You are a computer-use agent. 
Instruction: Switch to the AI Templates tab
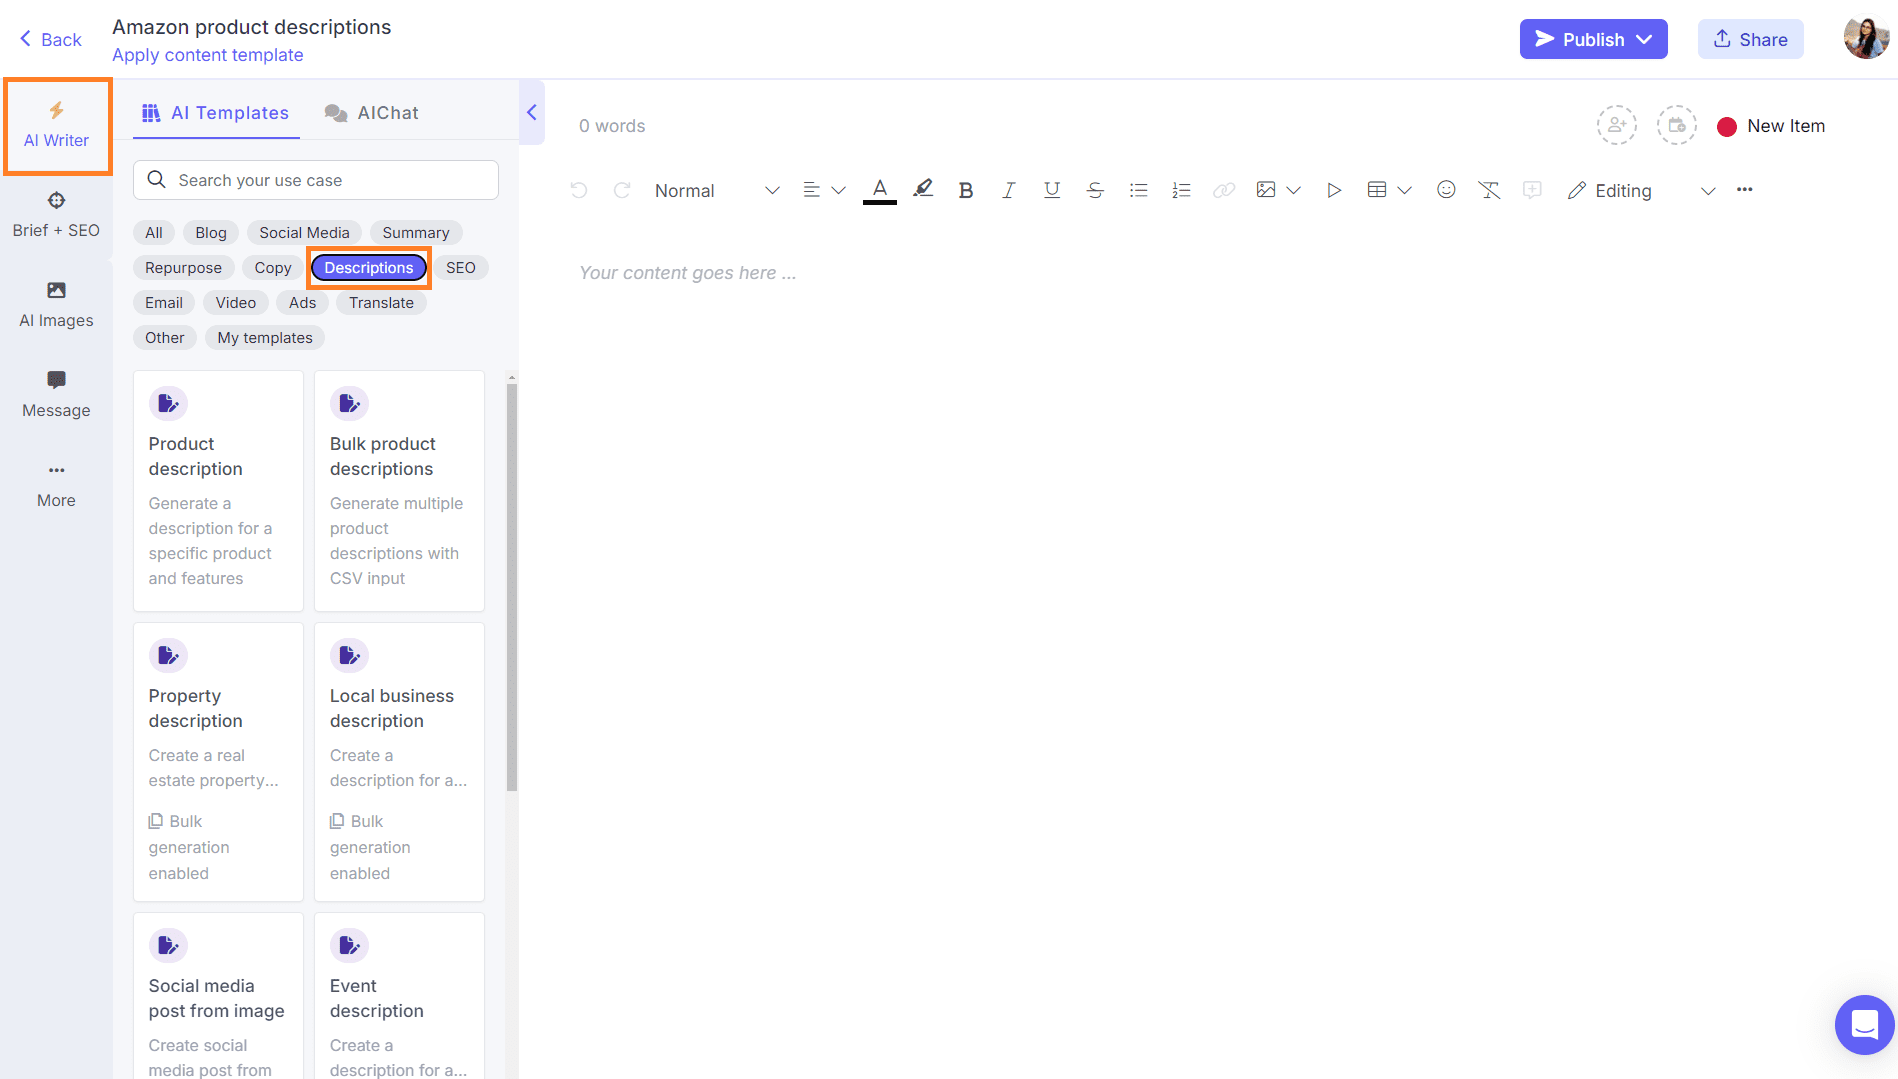pyautogui.click(x=216, y=113)
